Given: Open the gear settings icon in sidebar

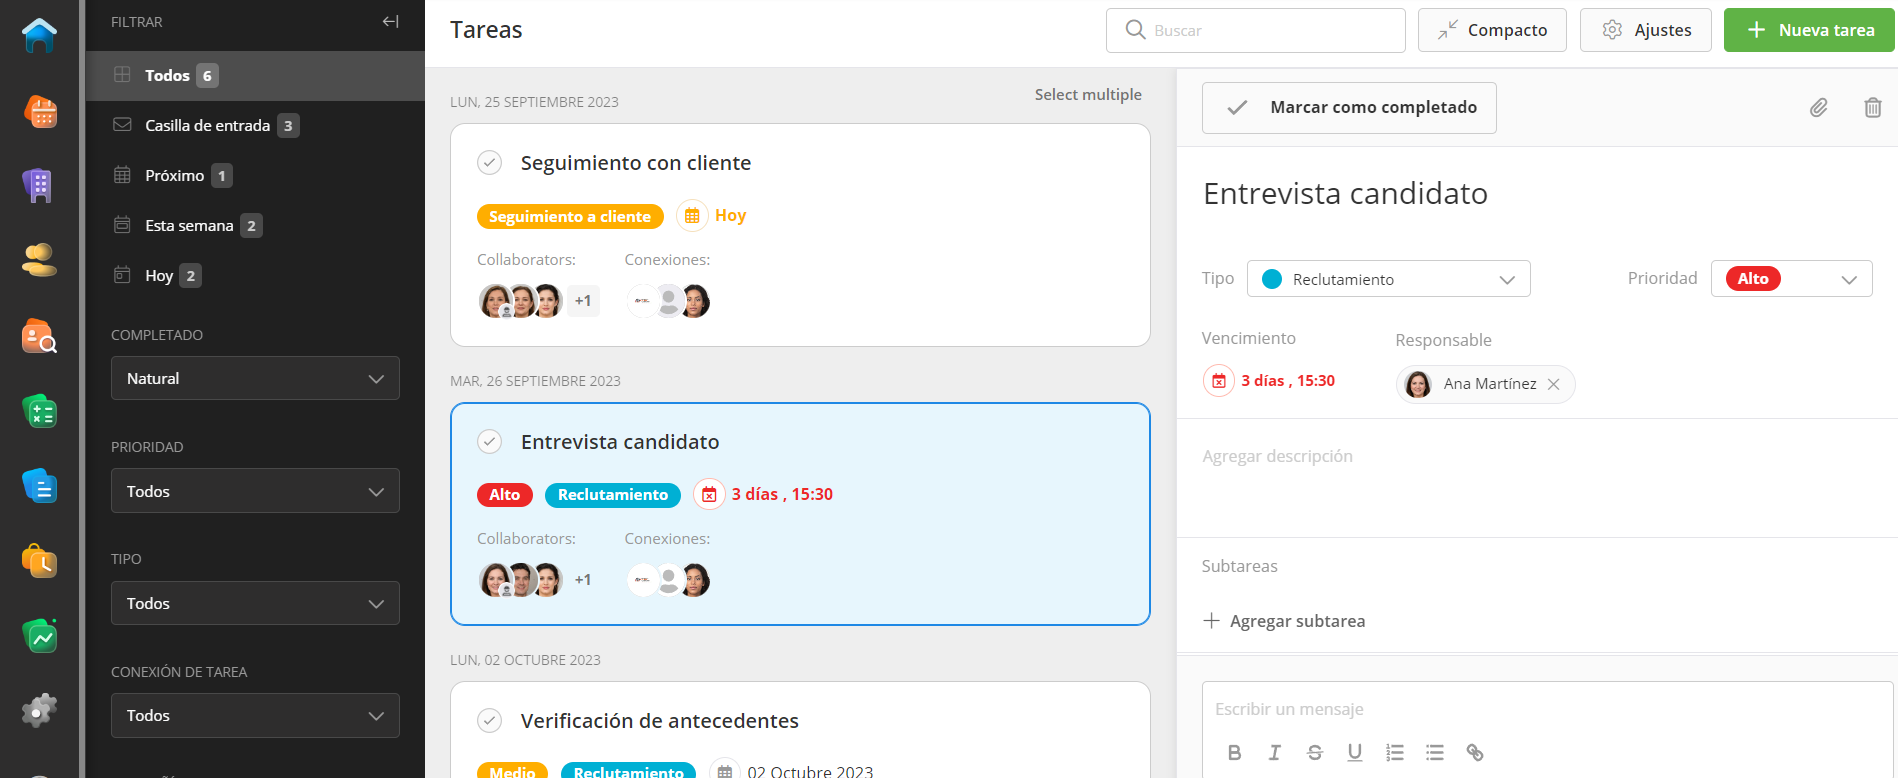Looking at the screenshot, I should click(x=40, y=711).
